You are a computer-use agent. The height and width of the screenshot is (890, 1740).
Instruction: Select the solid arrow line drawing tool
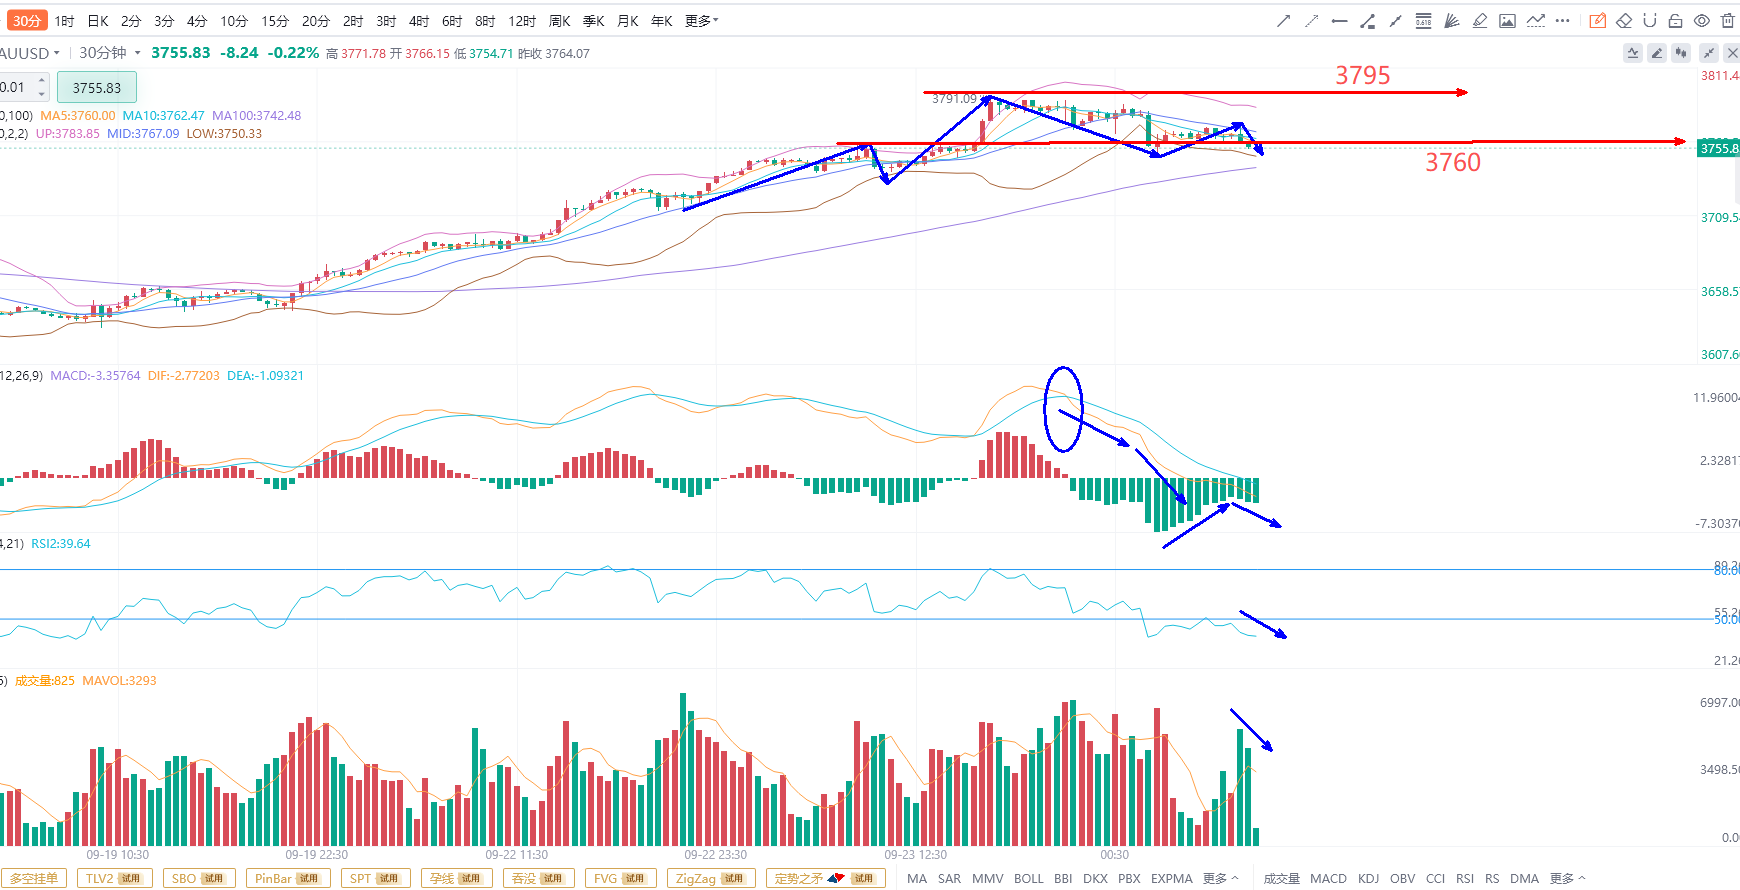coord(1283,21)
